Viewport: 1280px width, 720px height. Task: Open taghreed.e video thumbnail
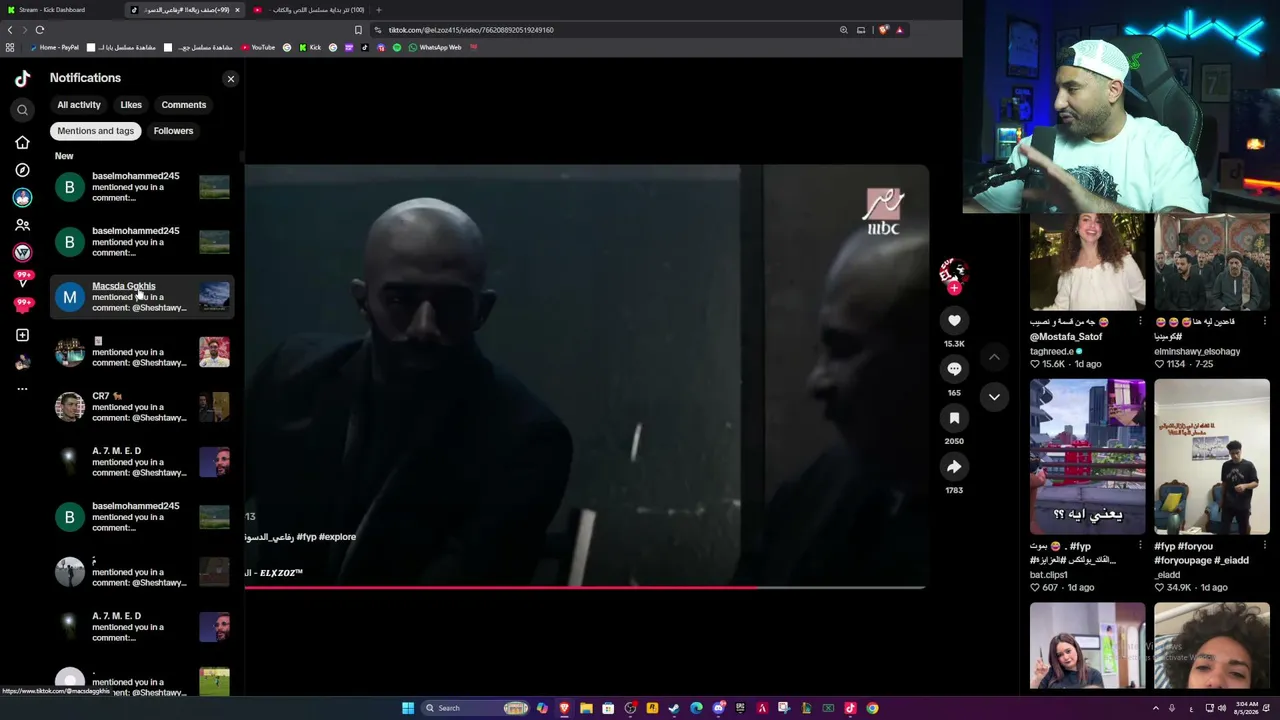click(x=1088, y=261)
